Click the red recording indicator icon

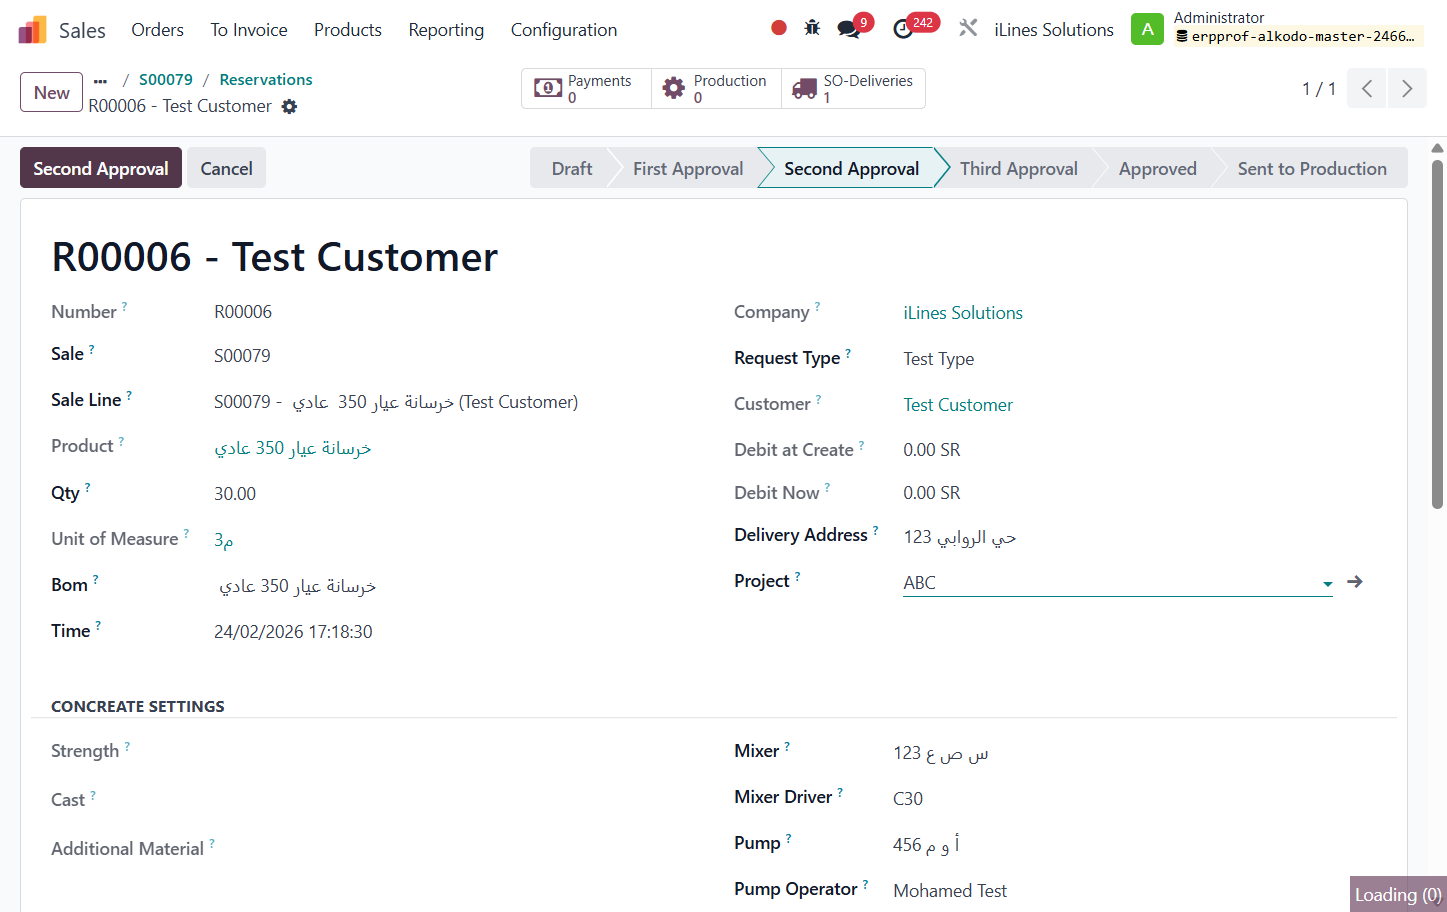[x=779, y=28]
